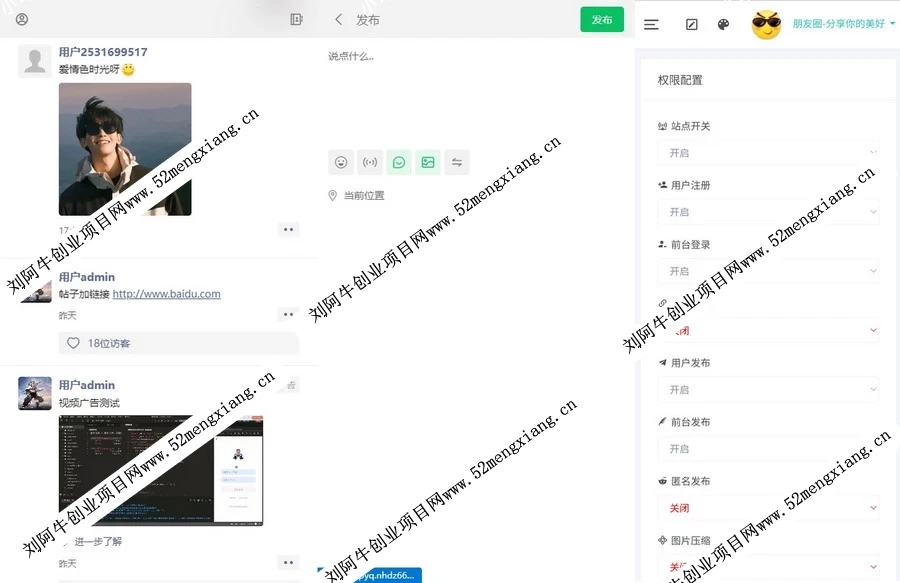Image resolution: width=900 pixels, height=583 pixels.
Task: Select the broadcast signal icon
Action: [x=370, y=162]
